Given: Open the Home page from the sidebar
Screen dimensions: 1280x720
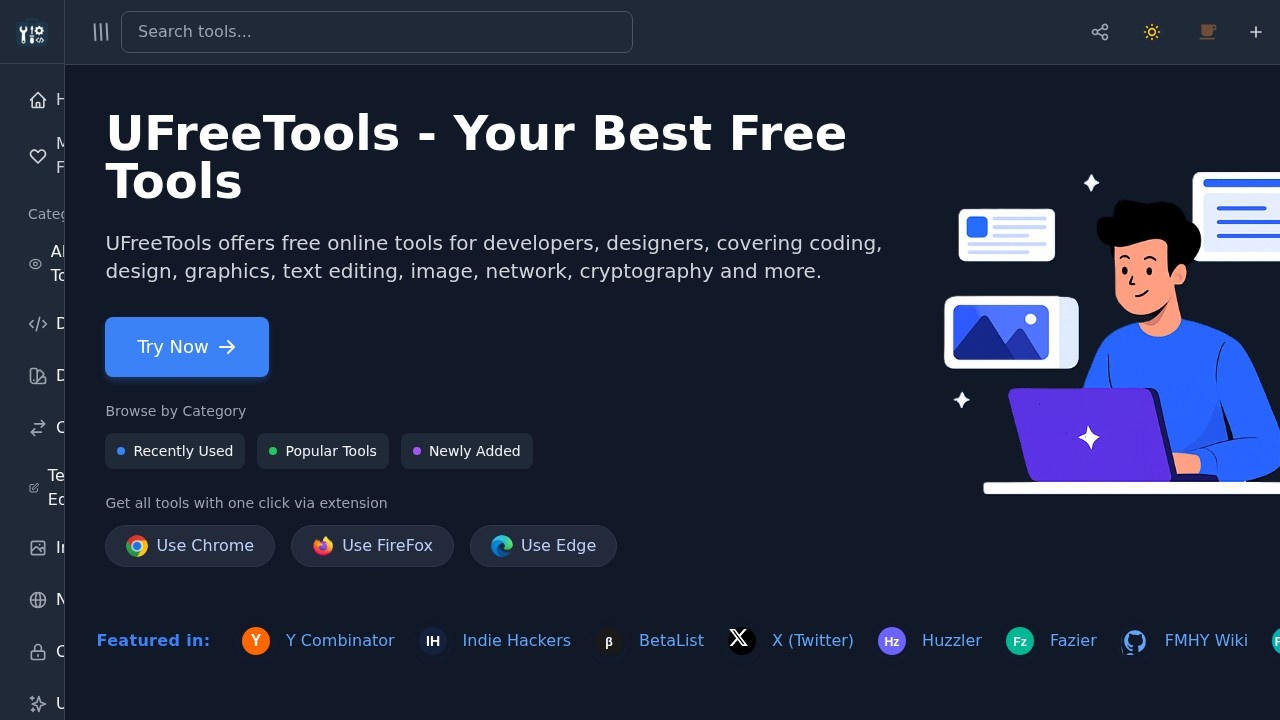Looking at the screenshot, I should tap(37, 99).
